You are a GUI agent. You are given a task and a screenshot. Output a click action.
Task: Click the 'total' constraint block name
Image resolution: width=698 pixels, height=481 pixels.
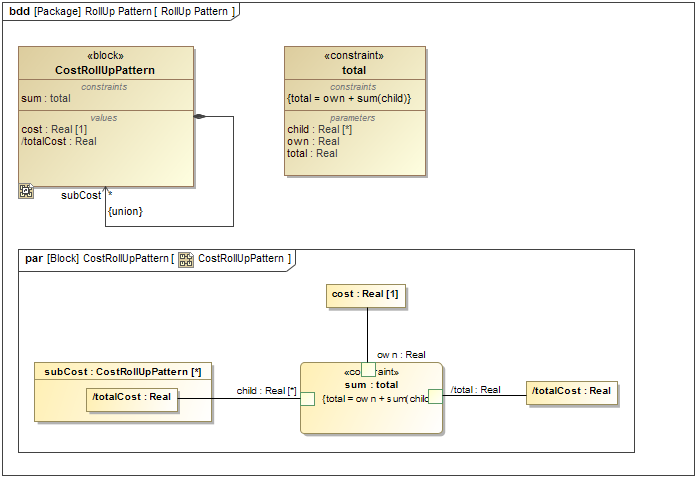[354, 71]
